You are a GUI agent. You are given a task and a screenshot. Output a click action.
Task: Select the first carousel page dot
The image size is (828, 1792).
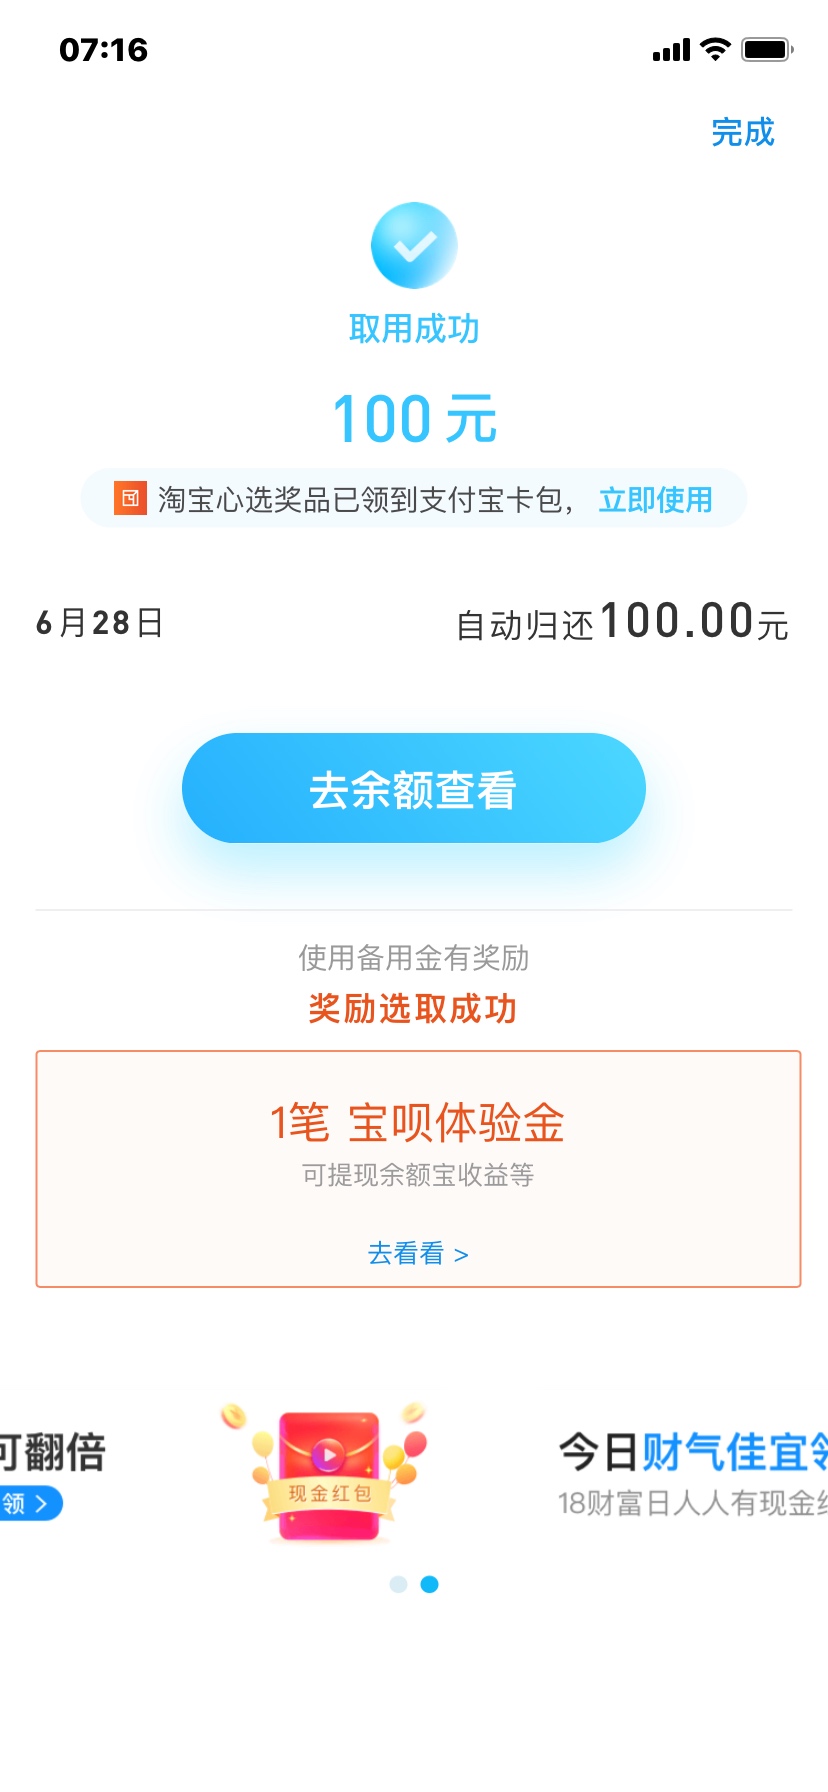[398, 1584]
